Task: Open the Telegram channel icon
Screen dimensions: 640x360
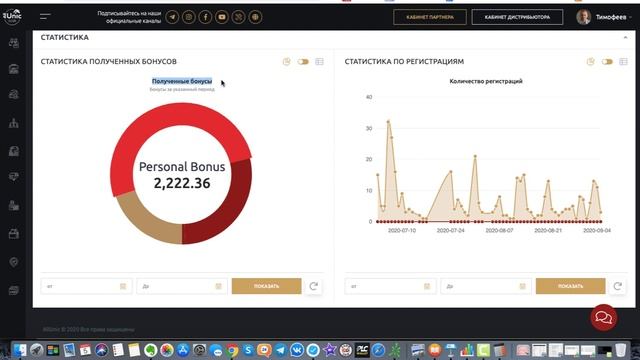Action: 172,17
